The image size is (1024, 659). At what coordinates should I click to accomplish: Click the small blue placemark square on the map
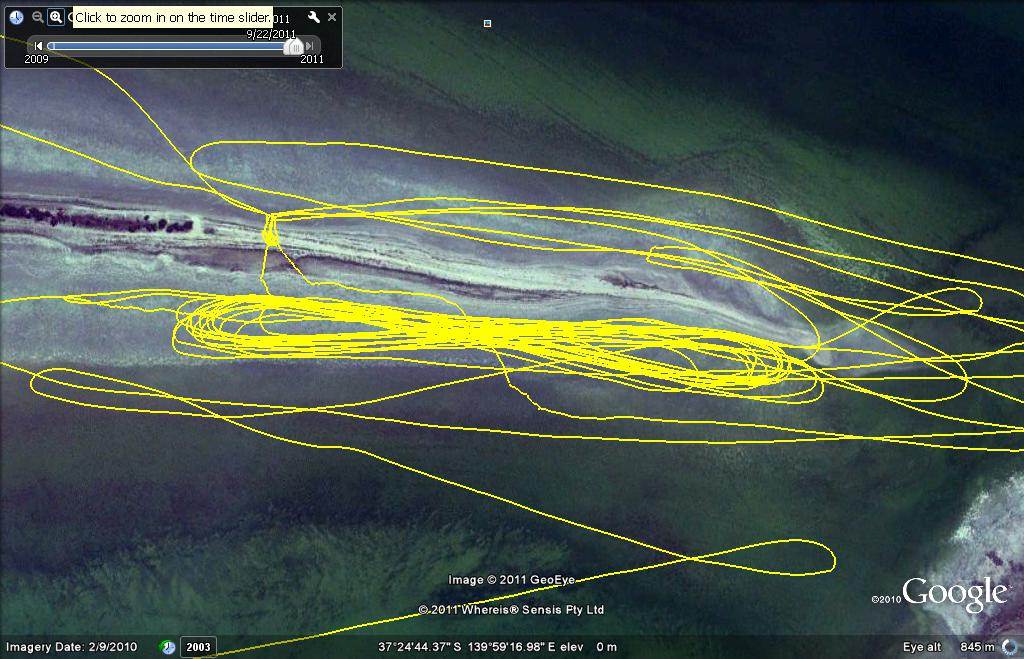tap(487, 23)
